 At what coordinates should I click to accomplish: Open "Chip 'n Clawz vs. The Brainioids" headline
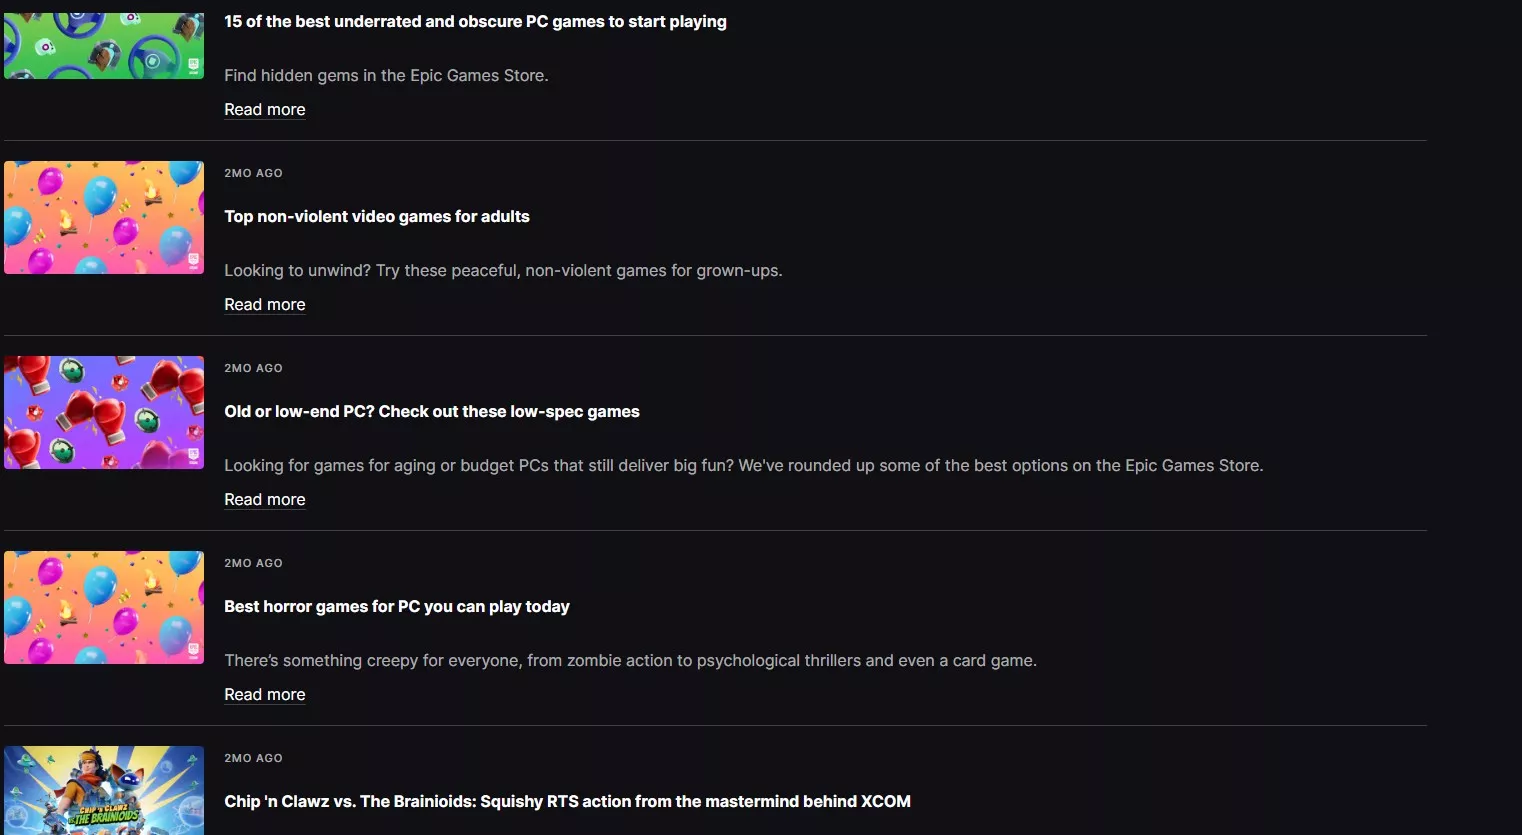click(x=567, y=802)
